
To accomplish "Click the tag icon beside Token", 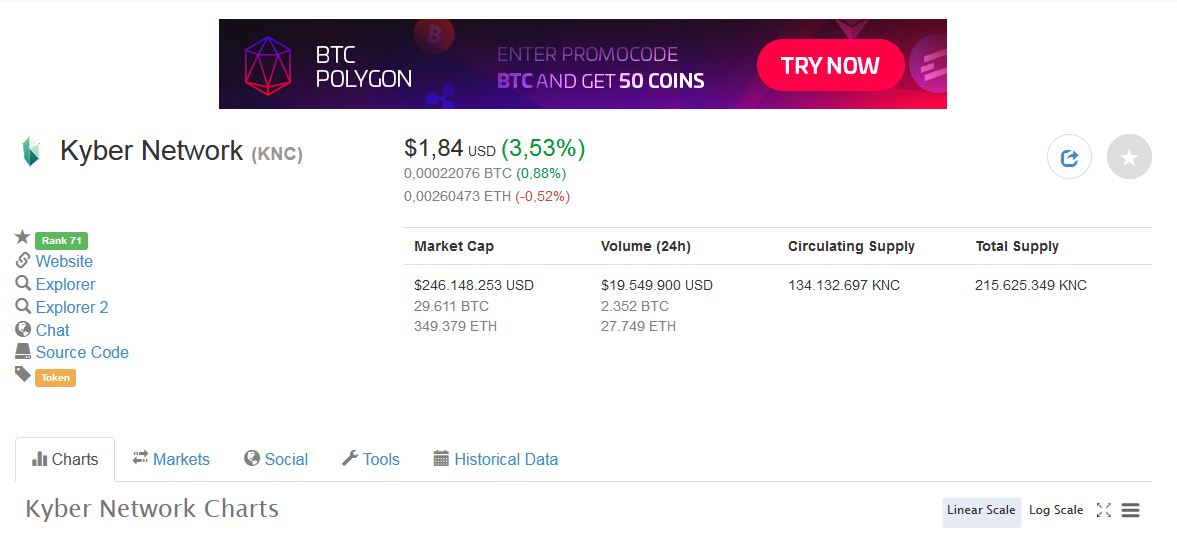I will click(x=23, y=375).
